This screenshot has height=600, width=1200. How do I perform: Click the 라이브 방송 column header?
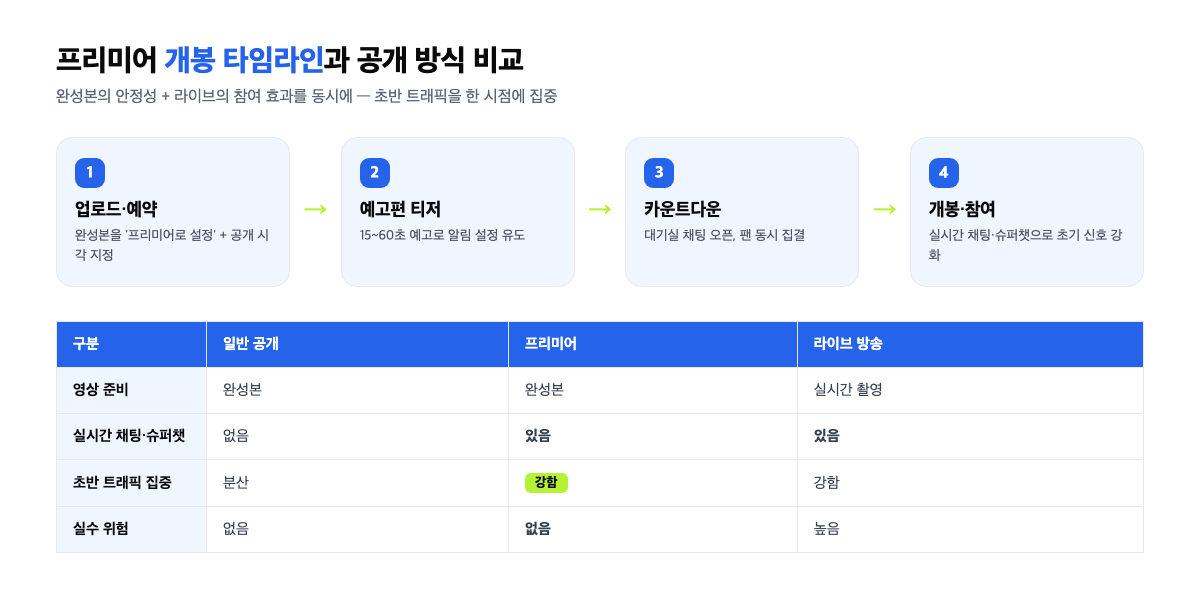[970, 344]
